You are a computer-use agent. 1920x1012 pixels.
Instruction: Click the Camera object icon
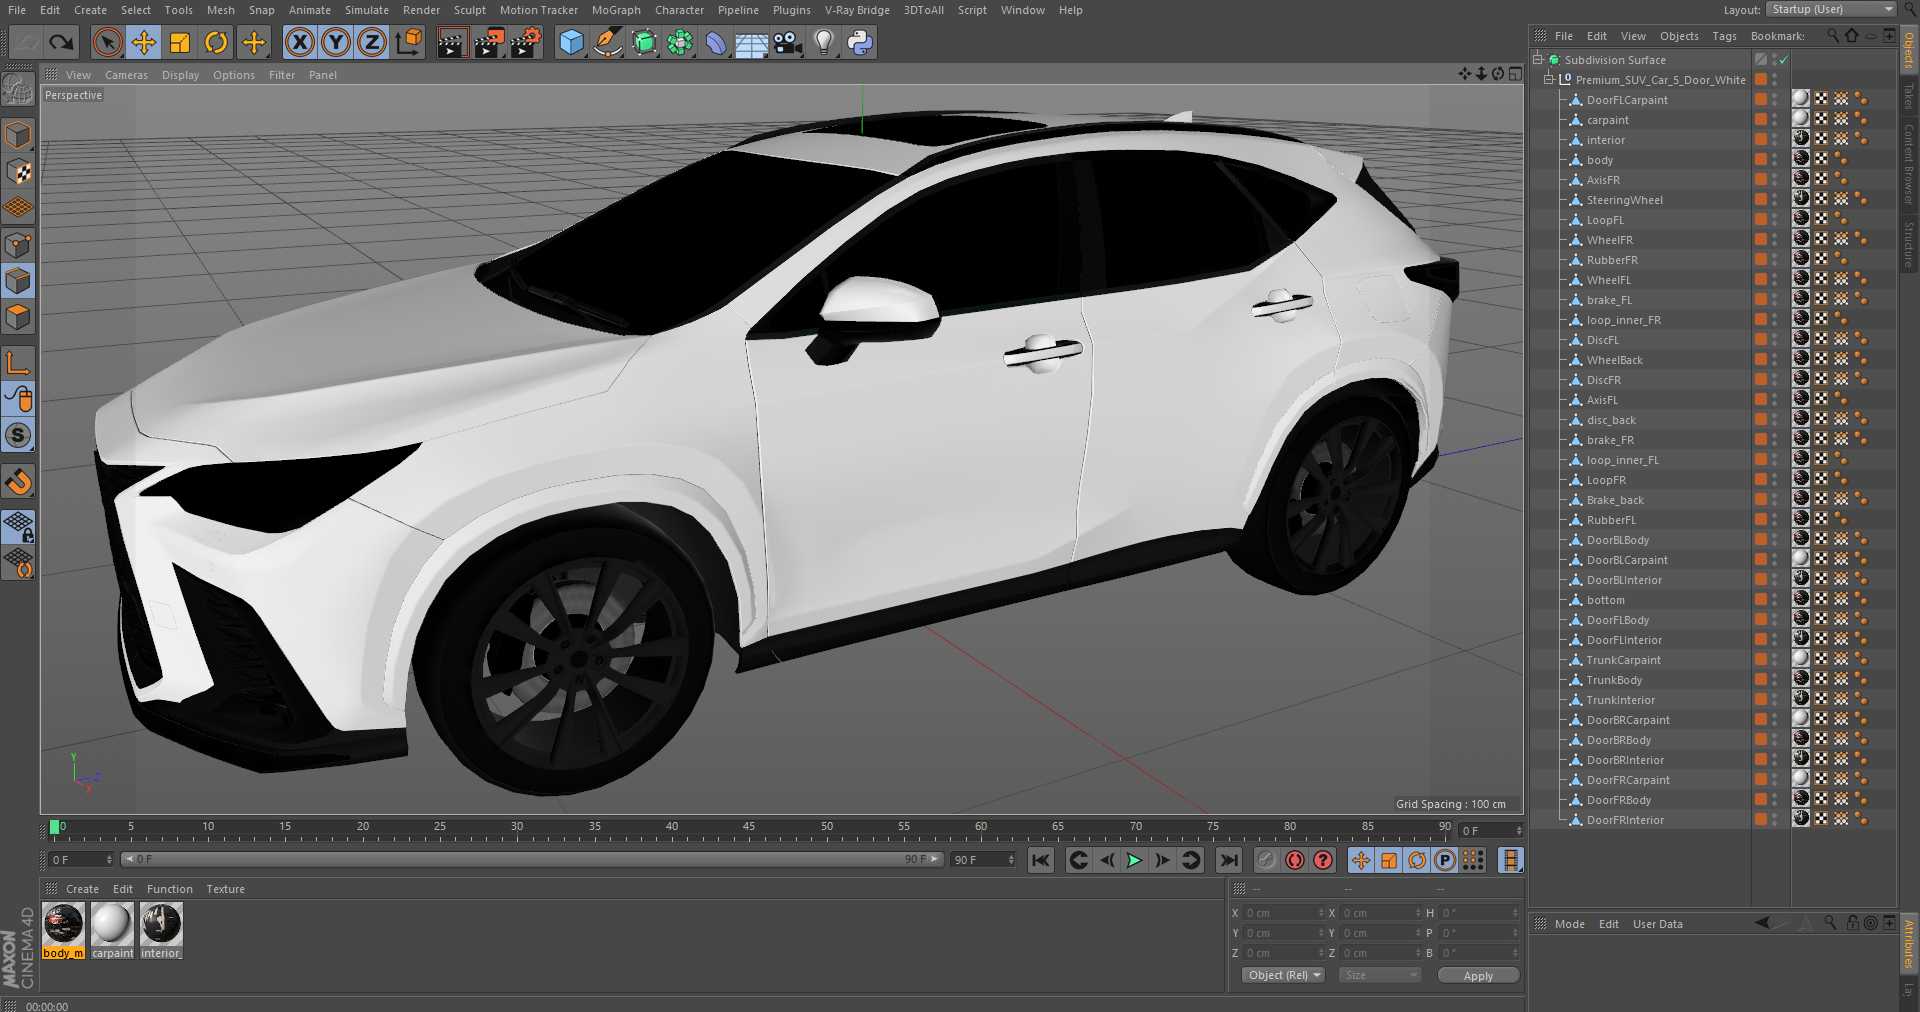[788, 42]
